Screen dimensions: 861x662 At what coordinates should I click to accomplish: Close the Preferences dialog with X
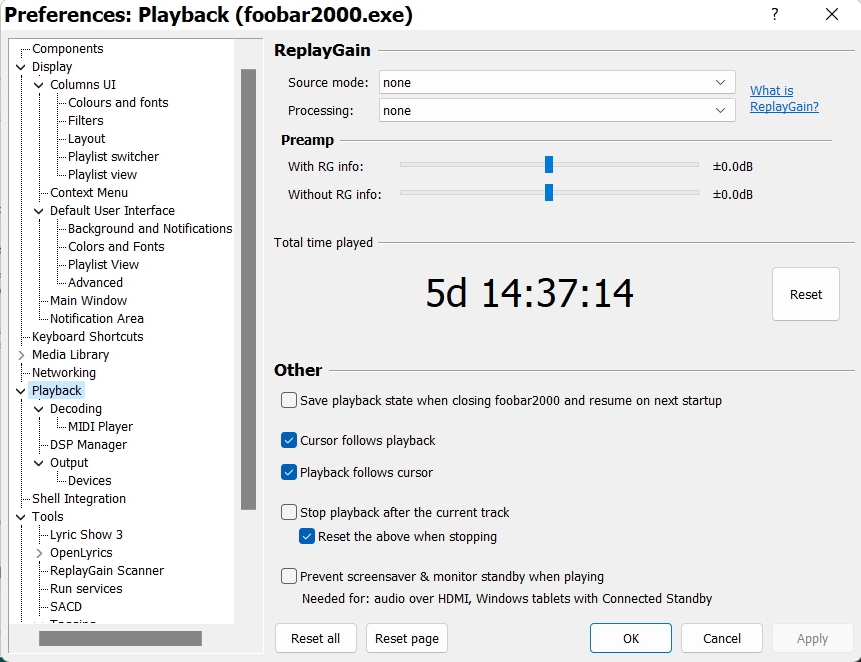tap(832, 14)
